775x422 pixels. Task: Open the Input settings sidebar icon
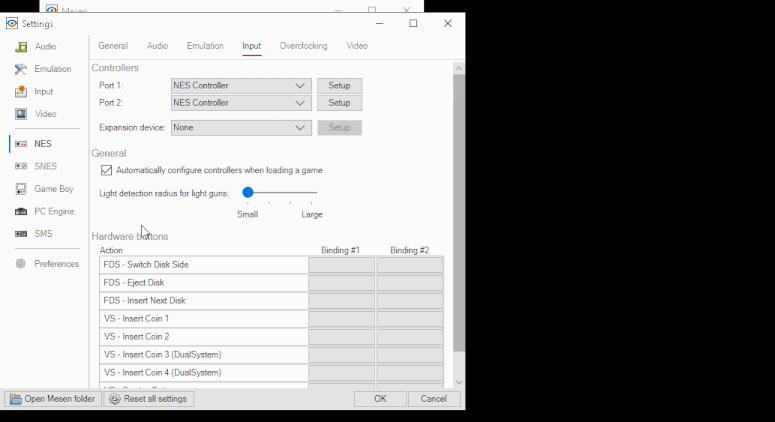click(21, 92)
